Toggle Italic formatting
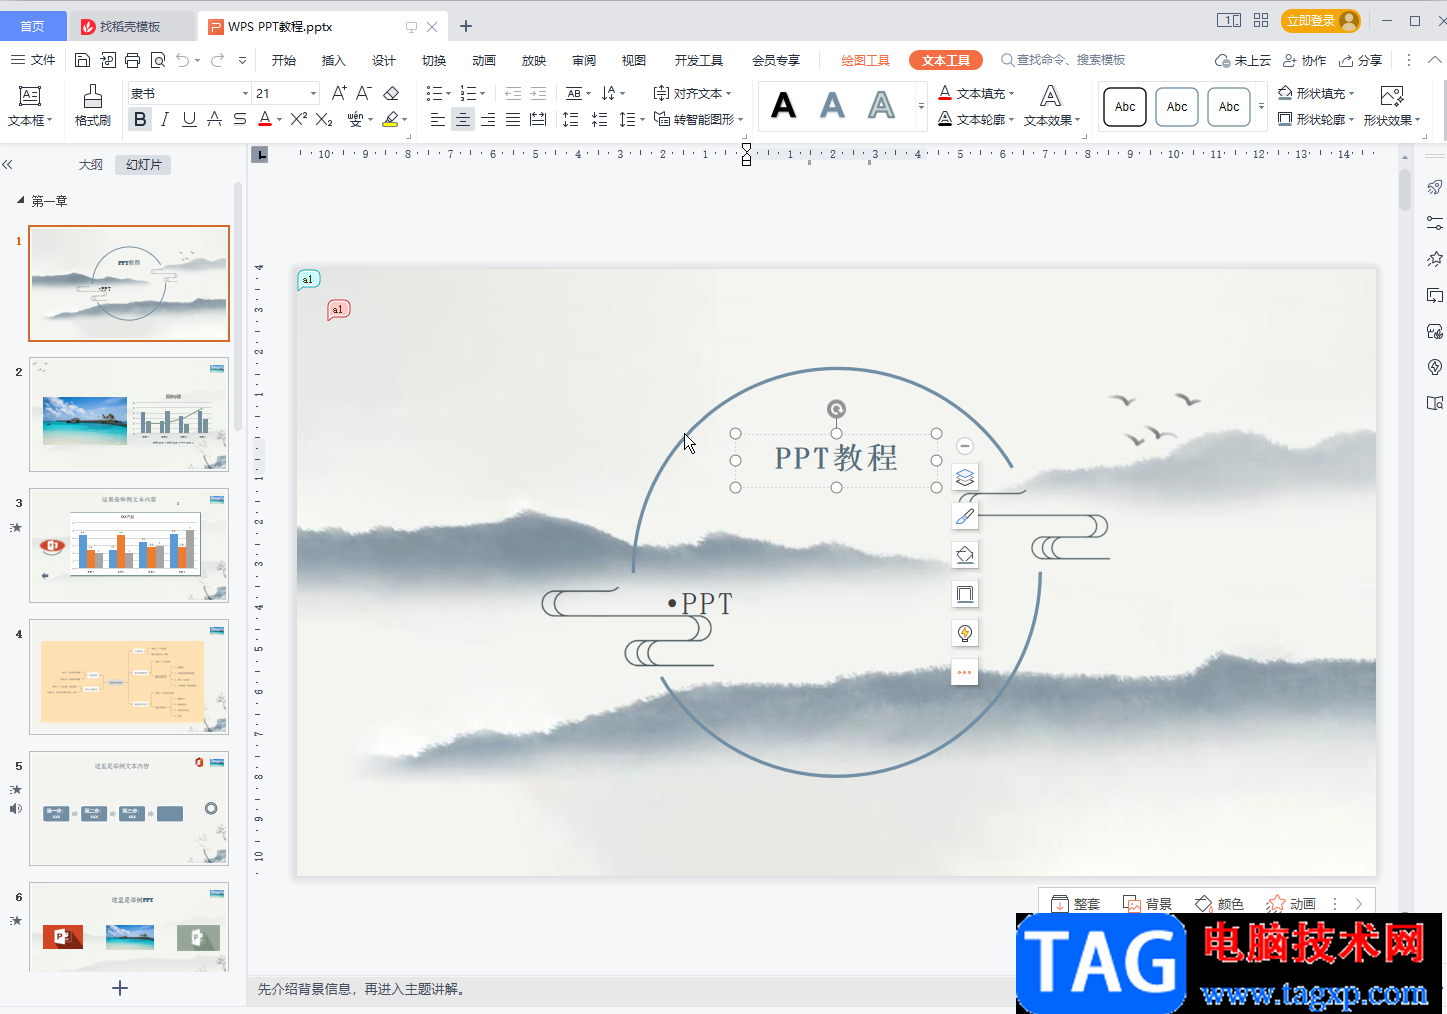Image resolution: width=1447 pixels, height=1014 pixels. coord(164,119)
